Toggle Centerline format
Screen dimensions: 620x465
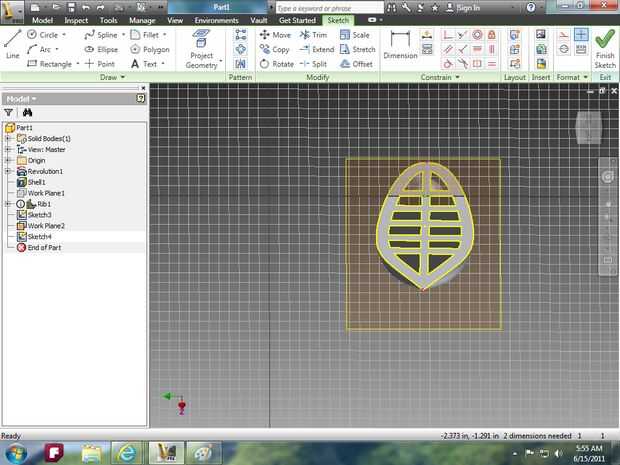click(x=564, y=49)
